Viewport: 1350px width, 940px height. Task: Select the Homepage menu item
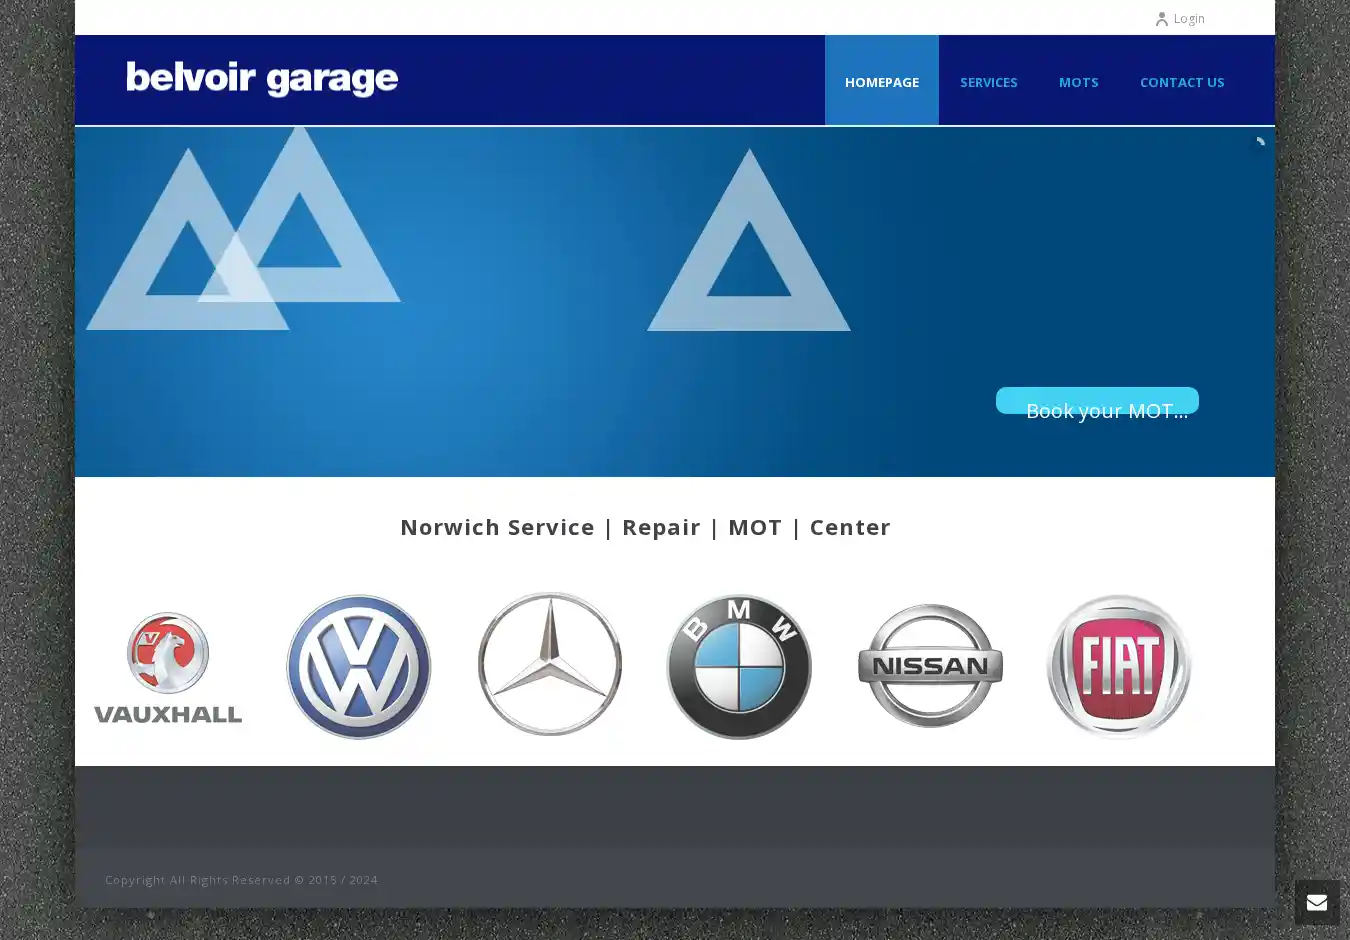[x=881, y=82]
